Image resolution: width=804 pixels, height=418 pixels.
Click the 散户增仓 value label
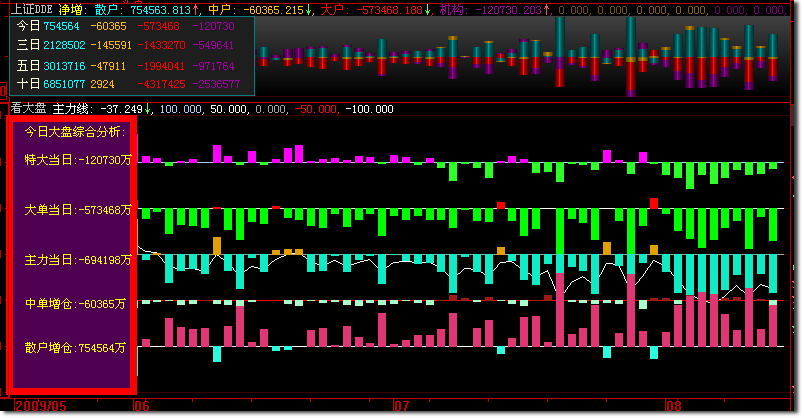75,348
